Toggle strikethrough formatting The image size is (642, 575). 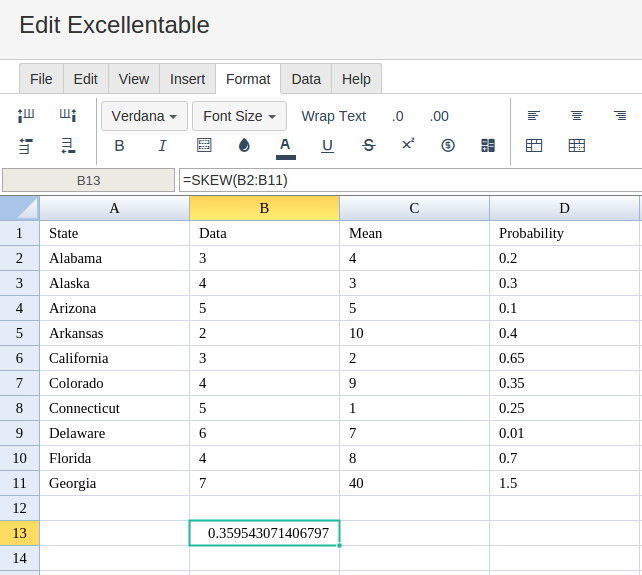click(368, 145)
